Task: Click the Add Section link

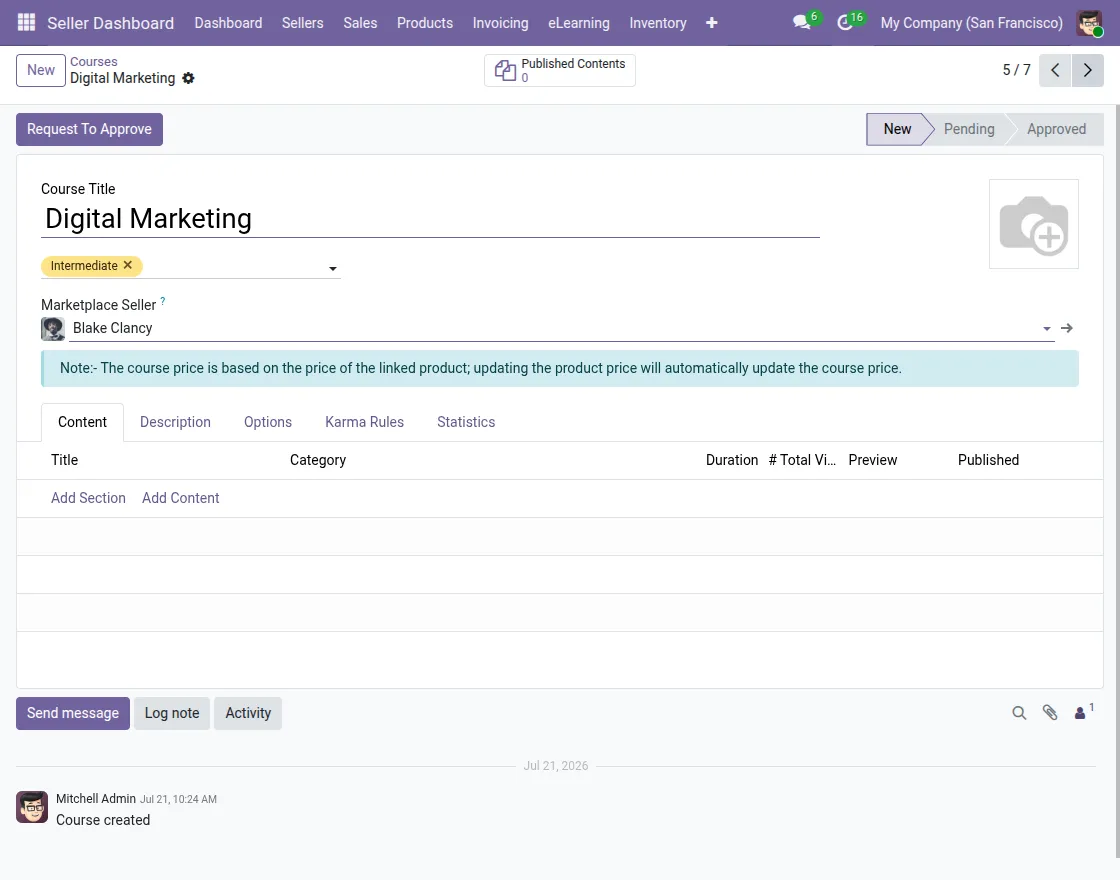Action: click(x=88, y=498)
